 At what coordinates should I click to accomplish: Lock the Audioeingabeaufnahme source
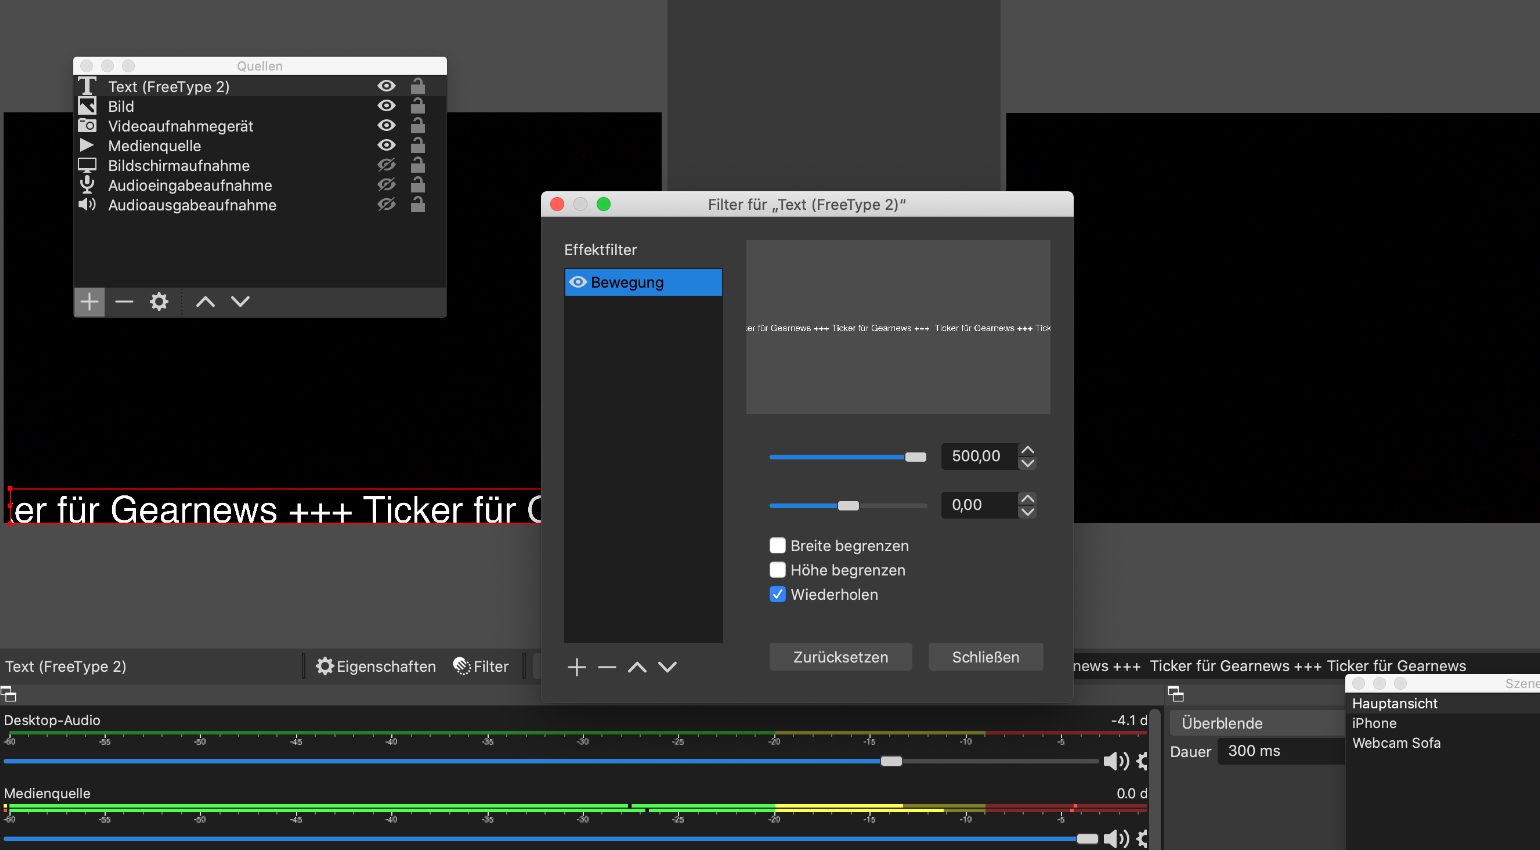click(418, 185)
